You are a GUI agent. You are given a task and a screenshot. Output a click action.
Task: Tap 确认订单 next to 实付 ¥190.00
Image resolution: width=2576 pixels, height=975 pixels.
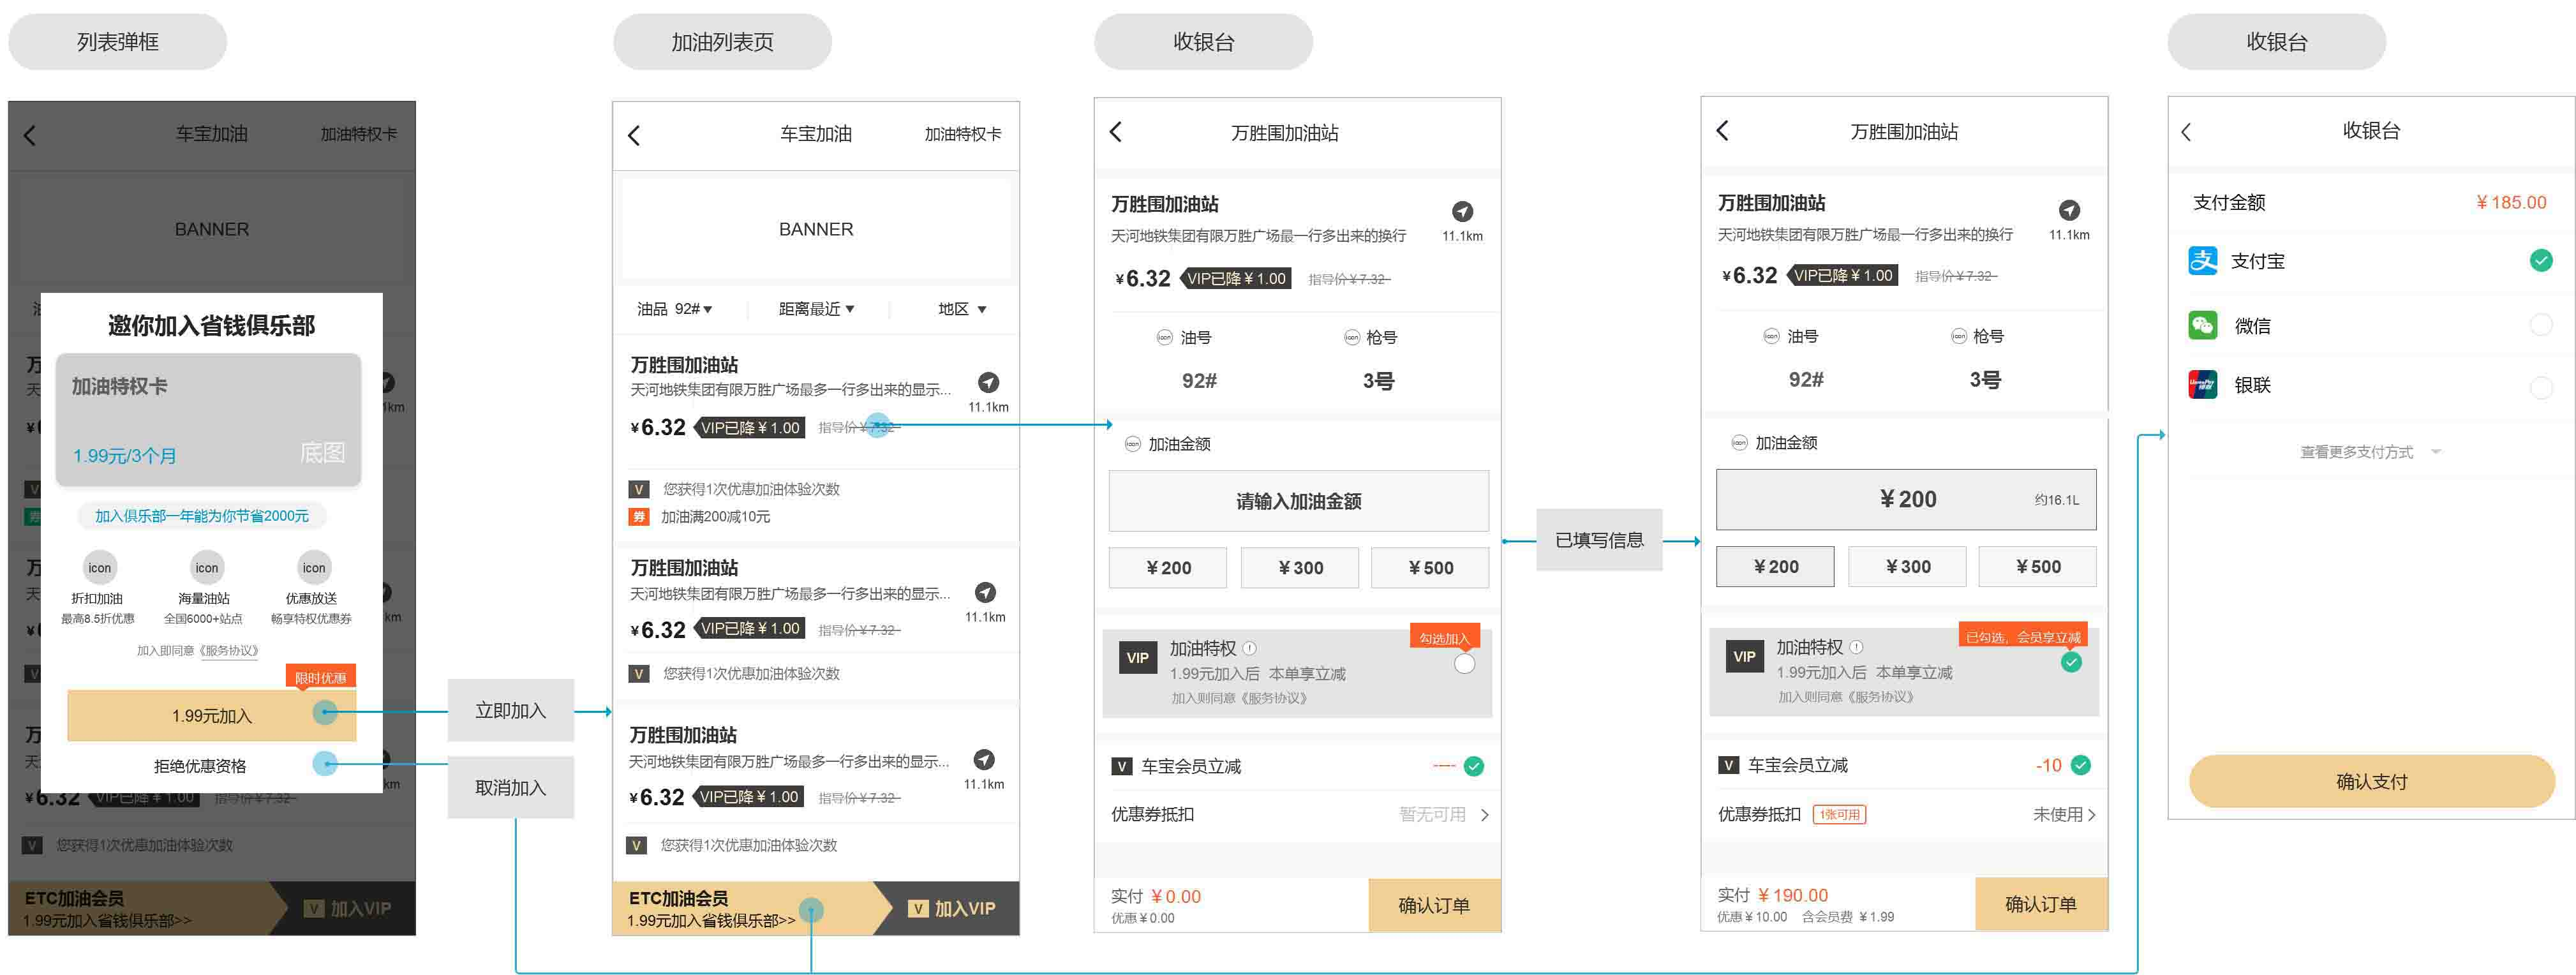(x=2041, y=904)
